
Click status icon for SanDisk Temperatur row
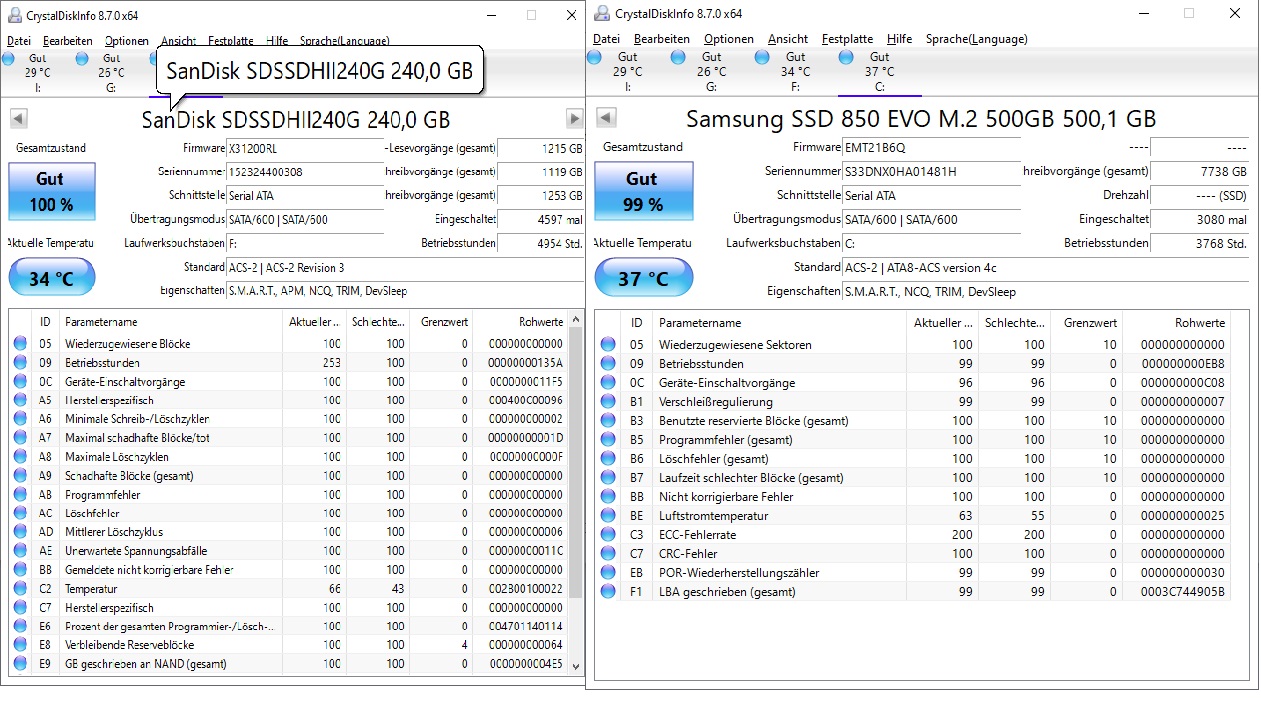coord(20,589)
